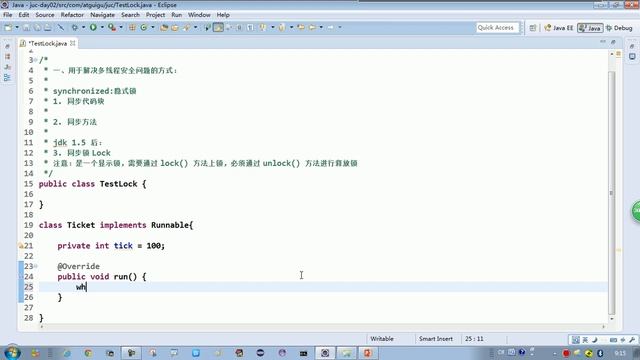Image resolution: width=640 pixels, height=360 pixels.
Task: Click the Windows Start button
Action: point(11,353)
